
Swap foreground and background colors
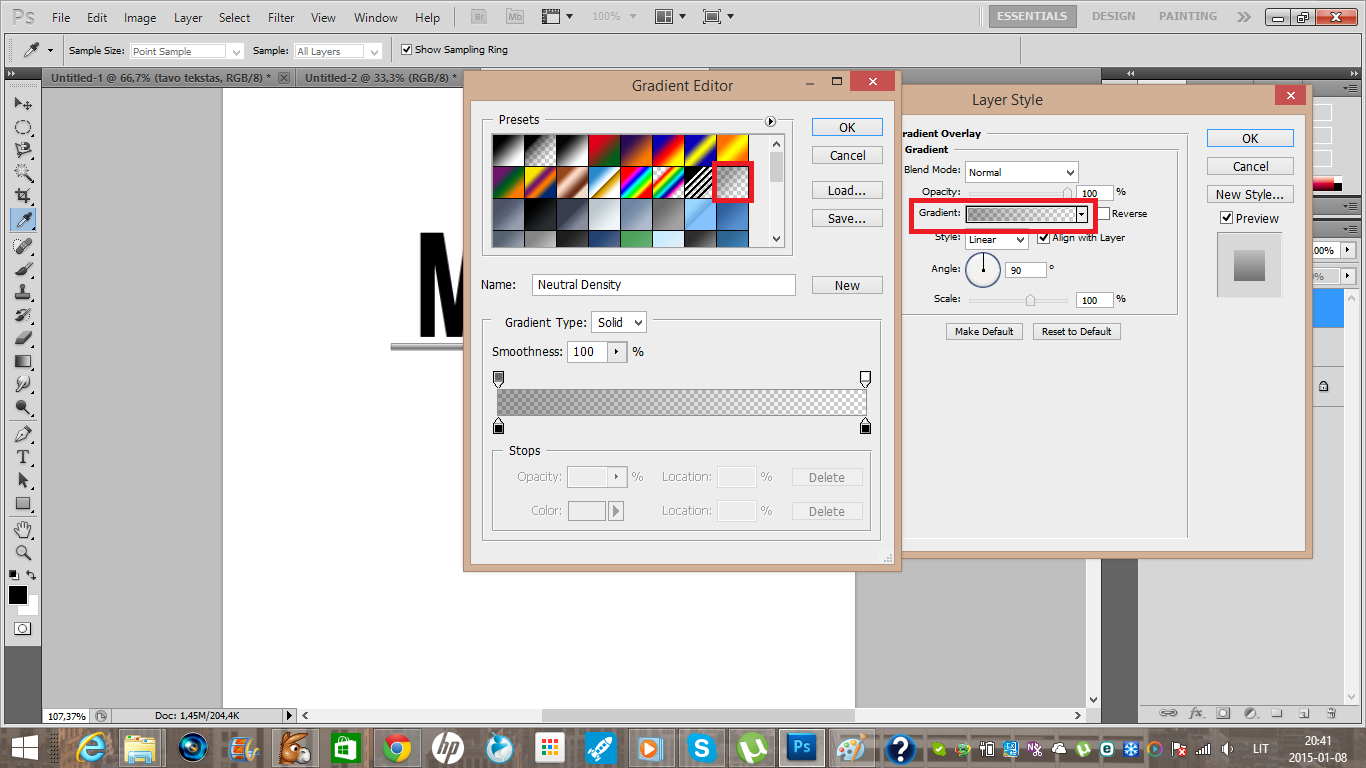(32, 575)
